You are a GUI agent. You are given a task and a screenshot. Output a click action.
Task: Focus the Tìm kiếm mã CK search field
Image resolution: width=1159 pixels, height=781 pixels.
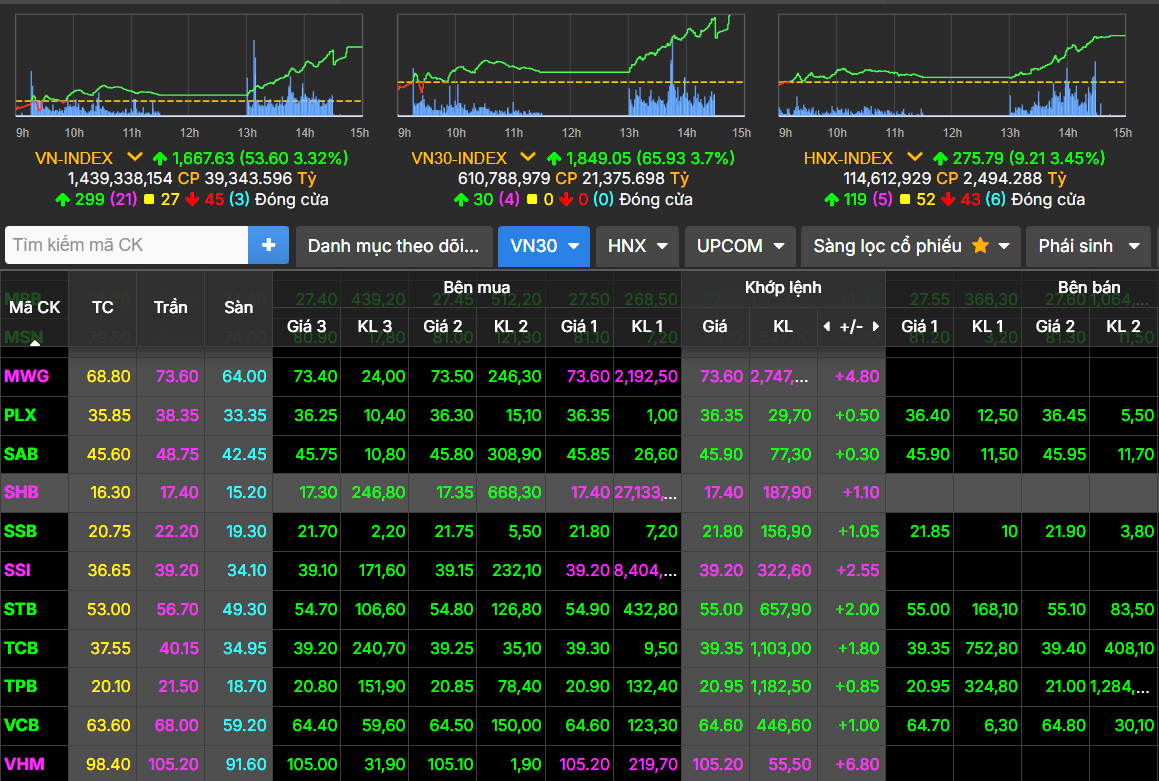tap(126, 245)
